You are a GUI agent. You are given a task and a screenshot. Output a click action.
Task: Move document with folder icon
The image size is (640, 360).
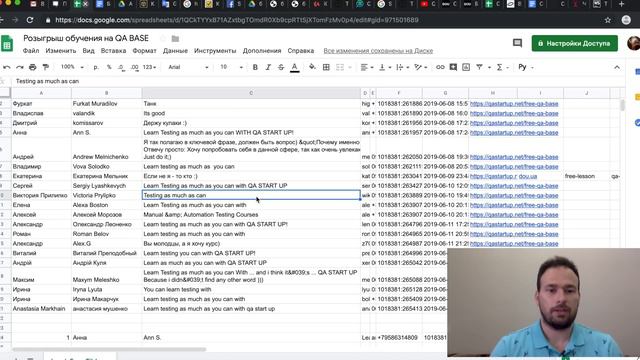pyautogui.click(x=175, y=38)
